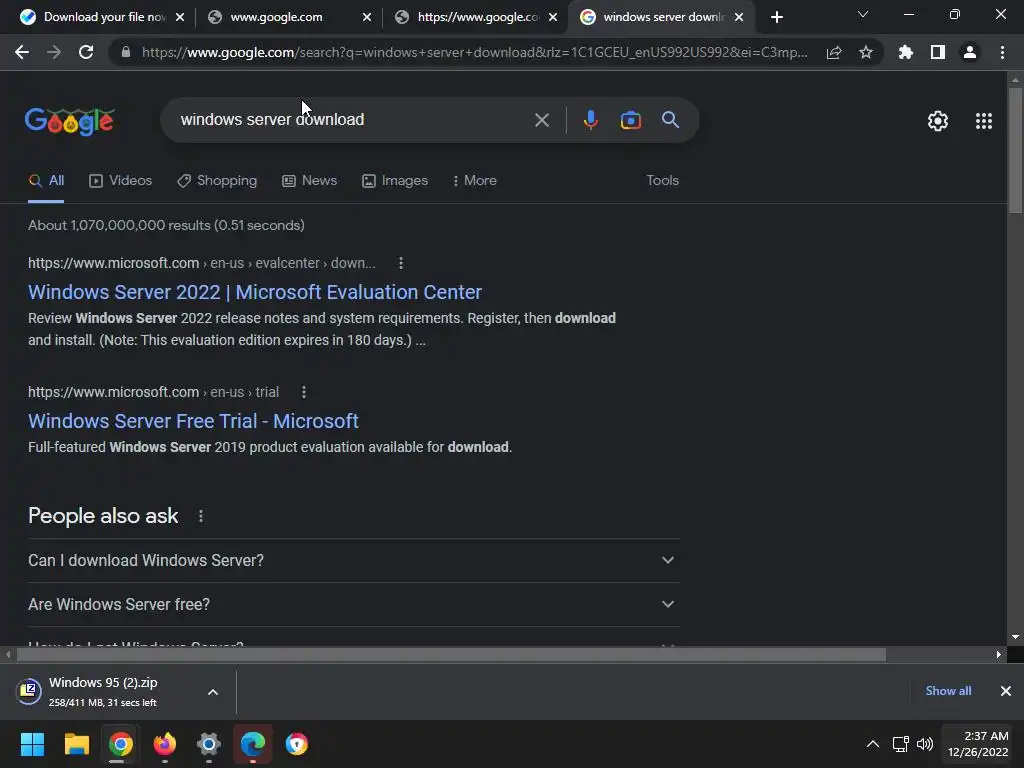Click the scroll-right arrow of horizontal scrollbar

[x=999, y=654]
